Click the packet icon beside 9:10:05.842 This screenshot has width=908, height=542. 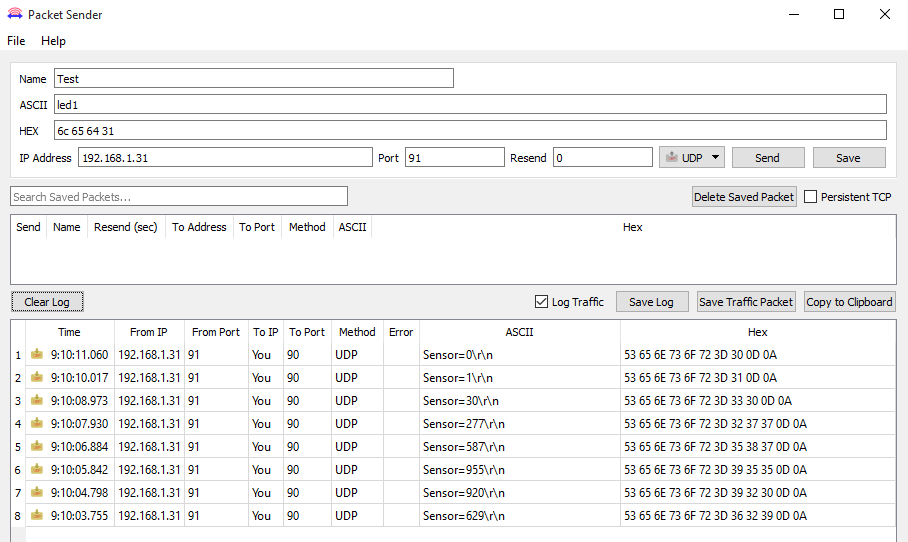pyautogui.click(x=37, y=469)
